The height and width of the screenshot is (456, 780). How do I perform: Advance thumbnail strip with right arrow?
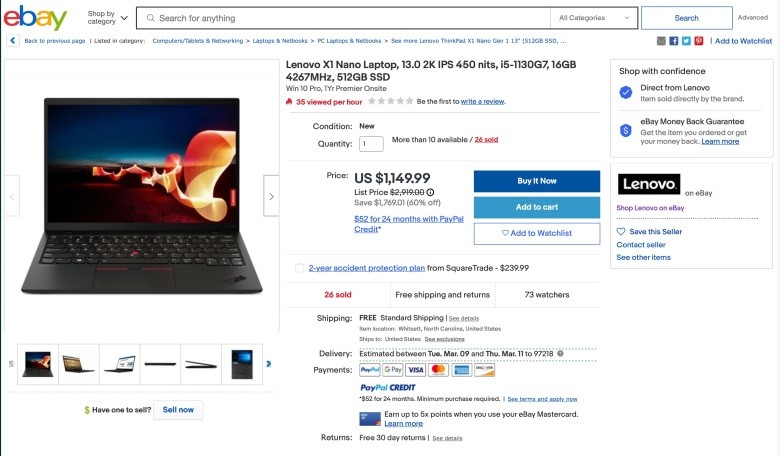pyautogui.click(x=269, y=364)
